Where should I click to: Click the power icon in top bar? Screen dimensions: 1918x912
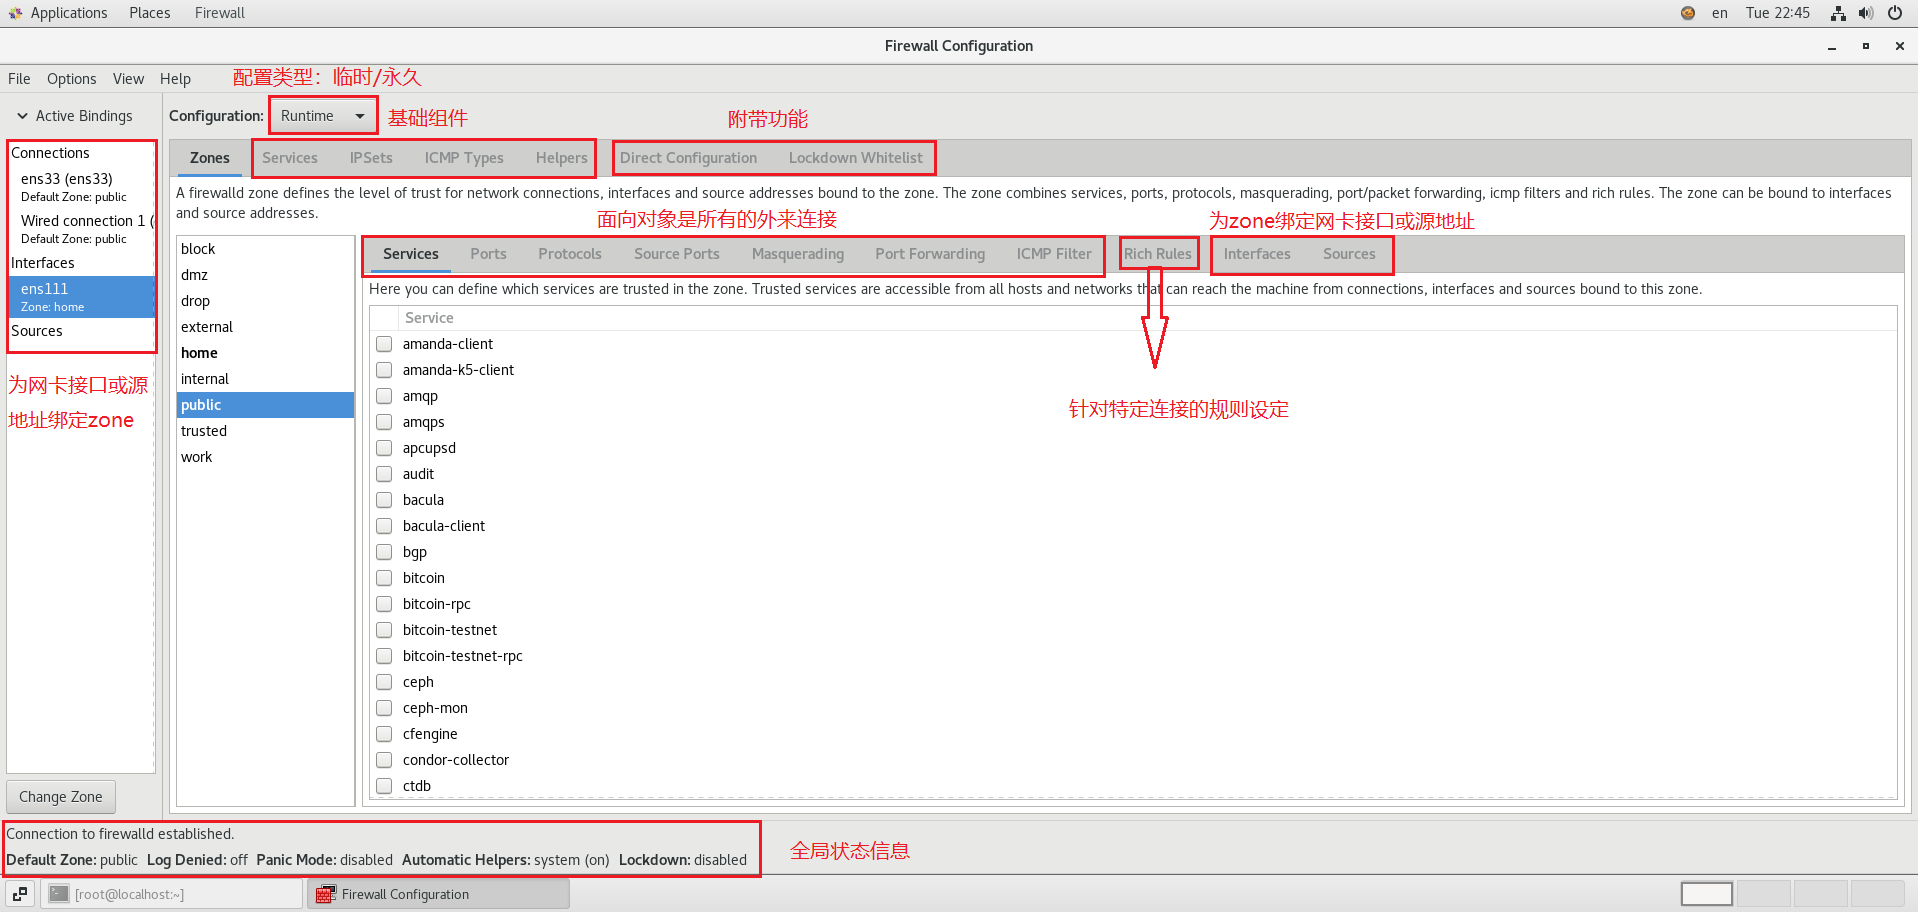(1894, 13)
